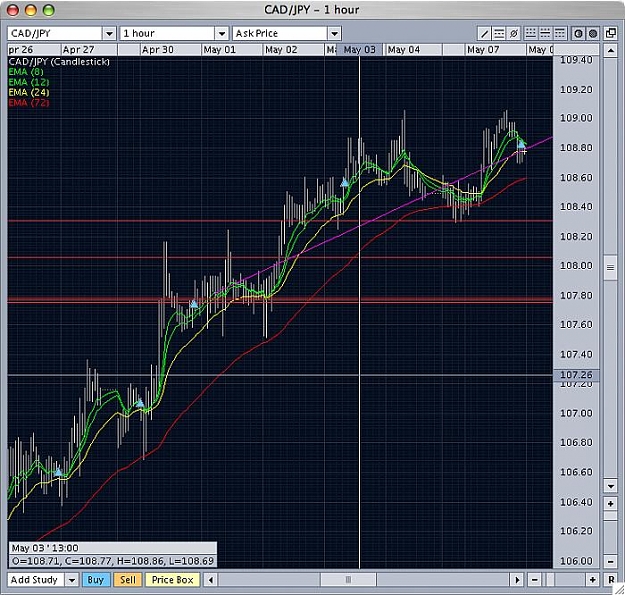625x595 pixels.
Task: Select the horizontal levels drawing tool
Action: (499, 33)
